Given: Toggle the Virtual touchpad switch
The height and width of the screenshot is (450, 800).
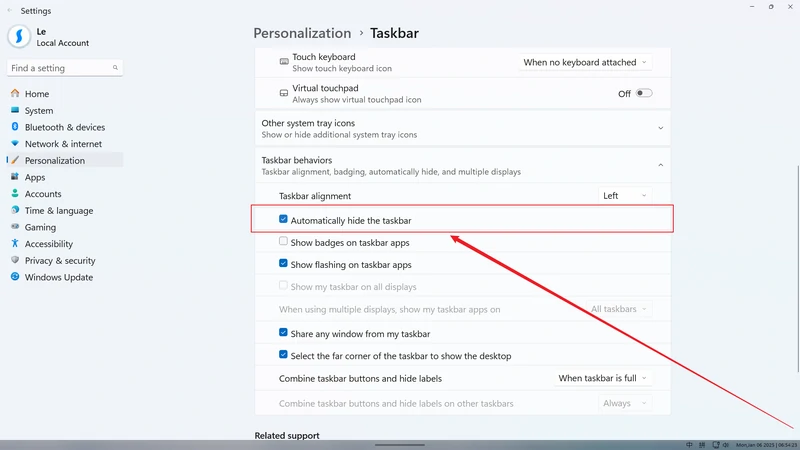Looking at the screenshot, I should click(x=644, y=93).
